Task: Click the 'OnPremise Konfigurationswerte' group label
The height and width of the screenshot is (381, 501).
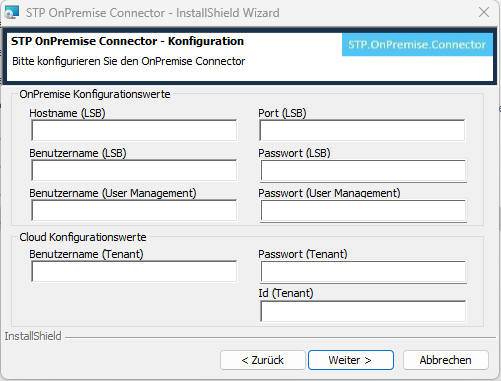Action: (x=95, y=94)
